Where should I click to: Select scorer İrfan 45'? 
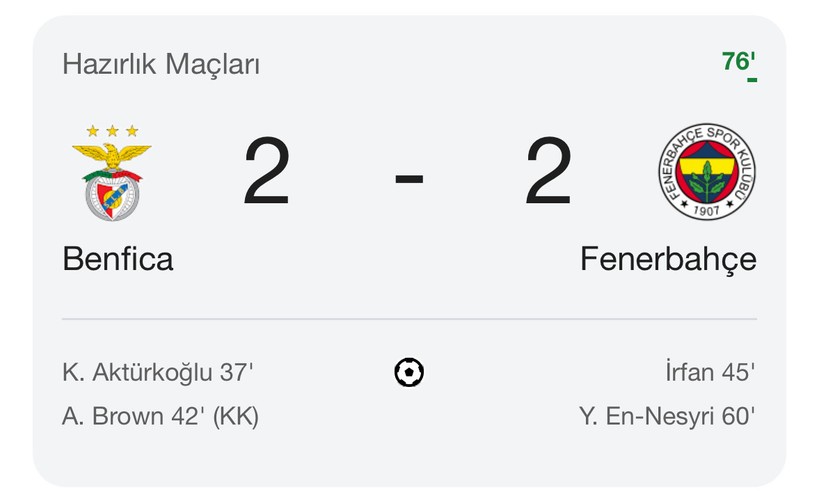pos(710,371)
